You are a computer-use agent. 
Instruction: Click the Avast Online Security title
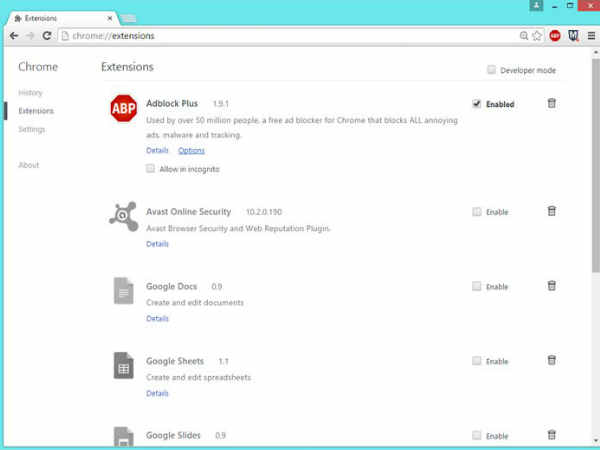click(x=189, y=212)
